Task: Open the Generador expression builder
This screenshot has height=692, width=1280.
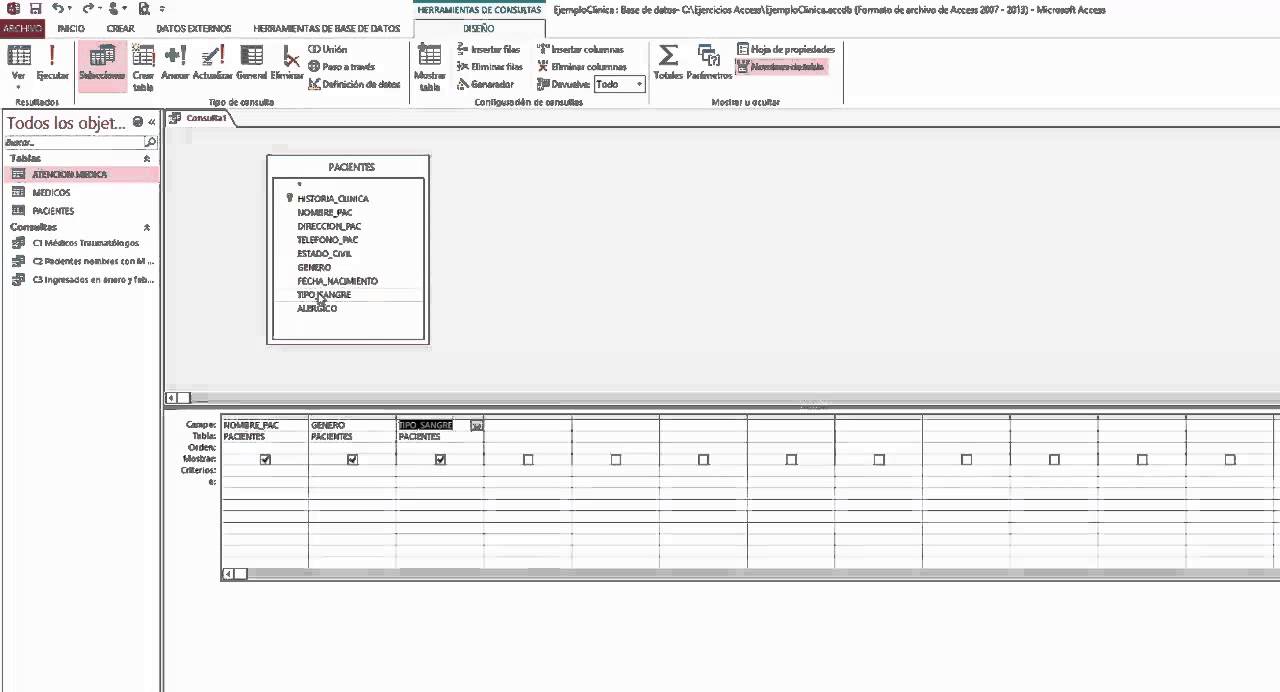Action: [x=485, y=84]
